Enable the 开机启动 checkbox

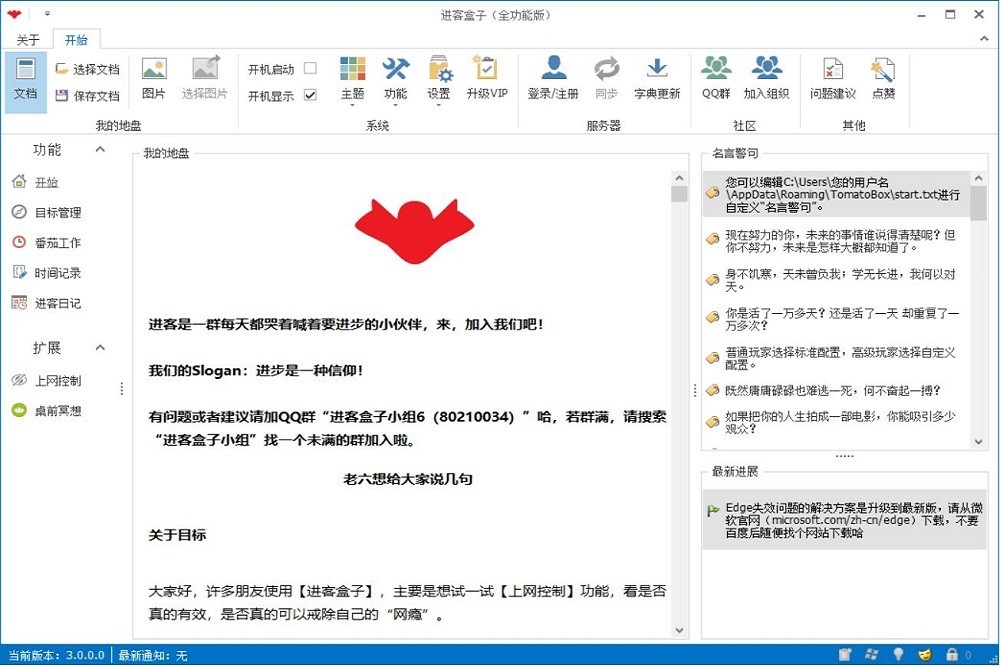point(310,69)
